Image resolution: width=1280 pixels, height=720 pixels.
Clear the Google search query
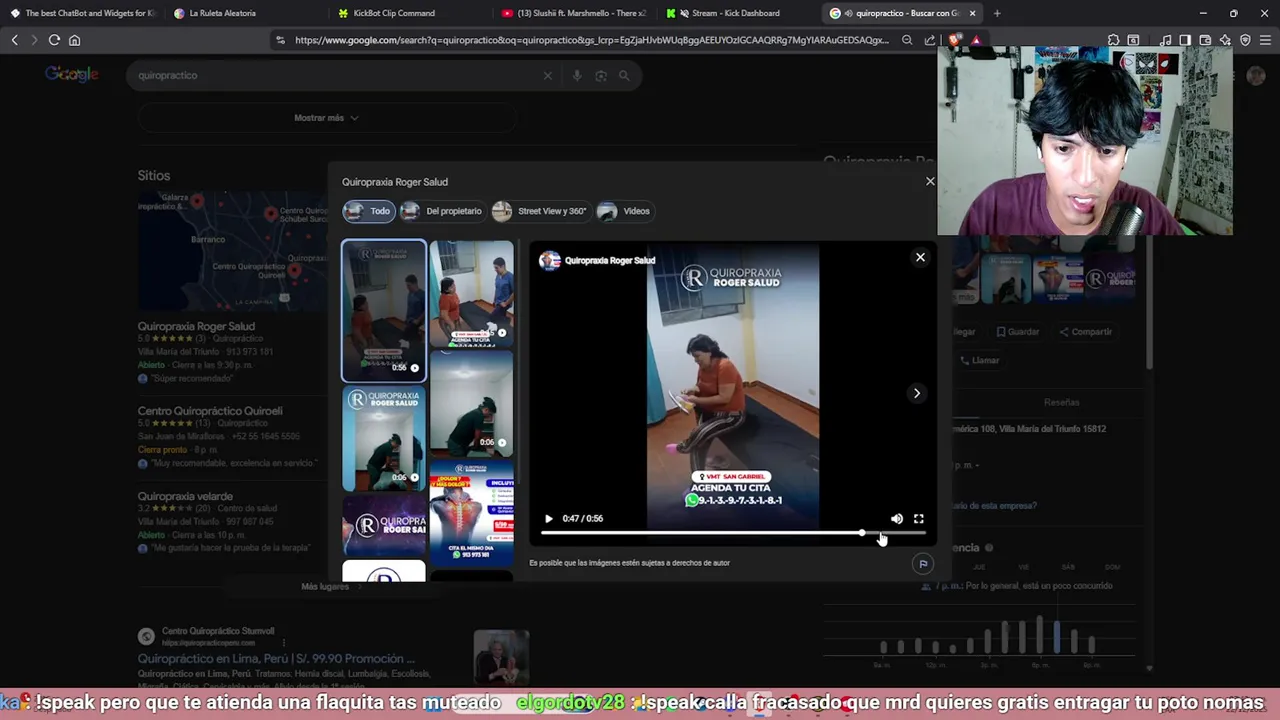coord(547,76)
